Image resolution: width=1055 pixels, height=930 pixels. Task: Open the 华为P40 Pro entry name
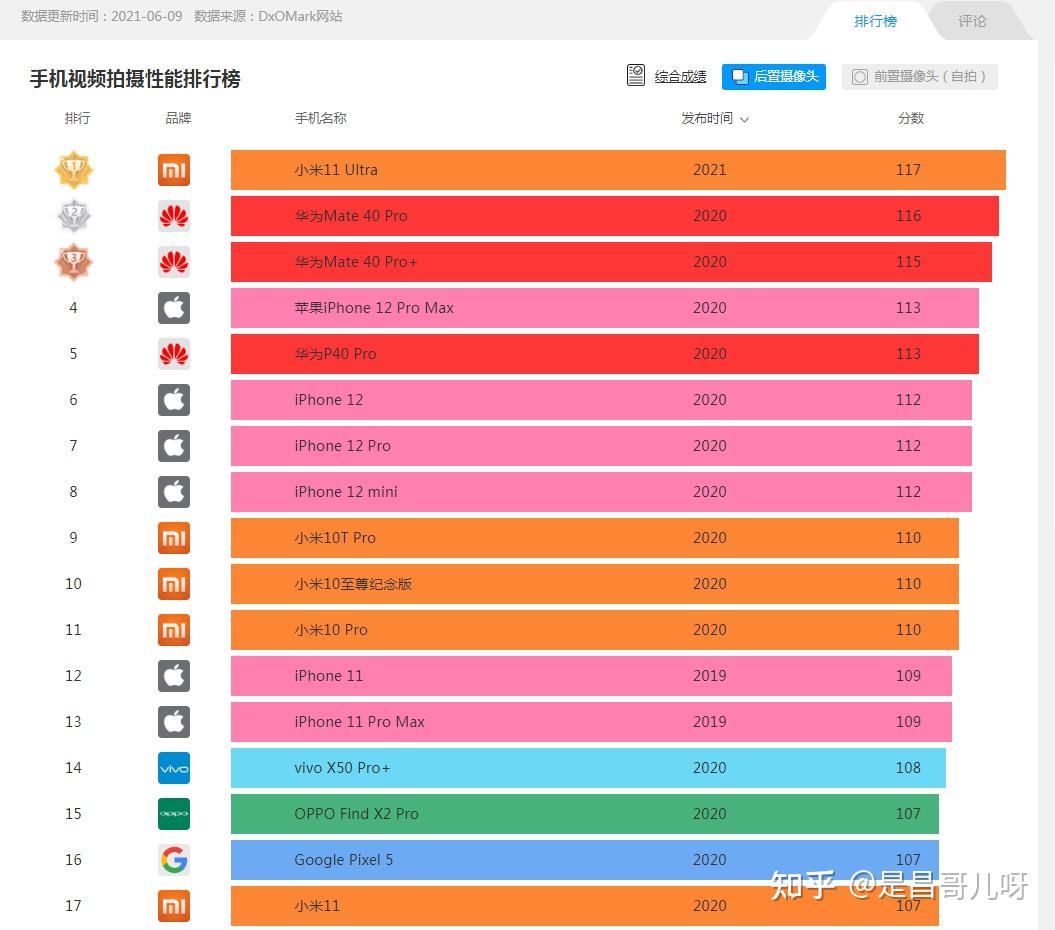coord(335,354)
